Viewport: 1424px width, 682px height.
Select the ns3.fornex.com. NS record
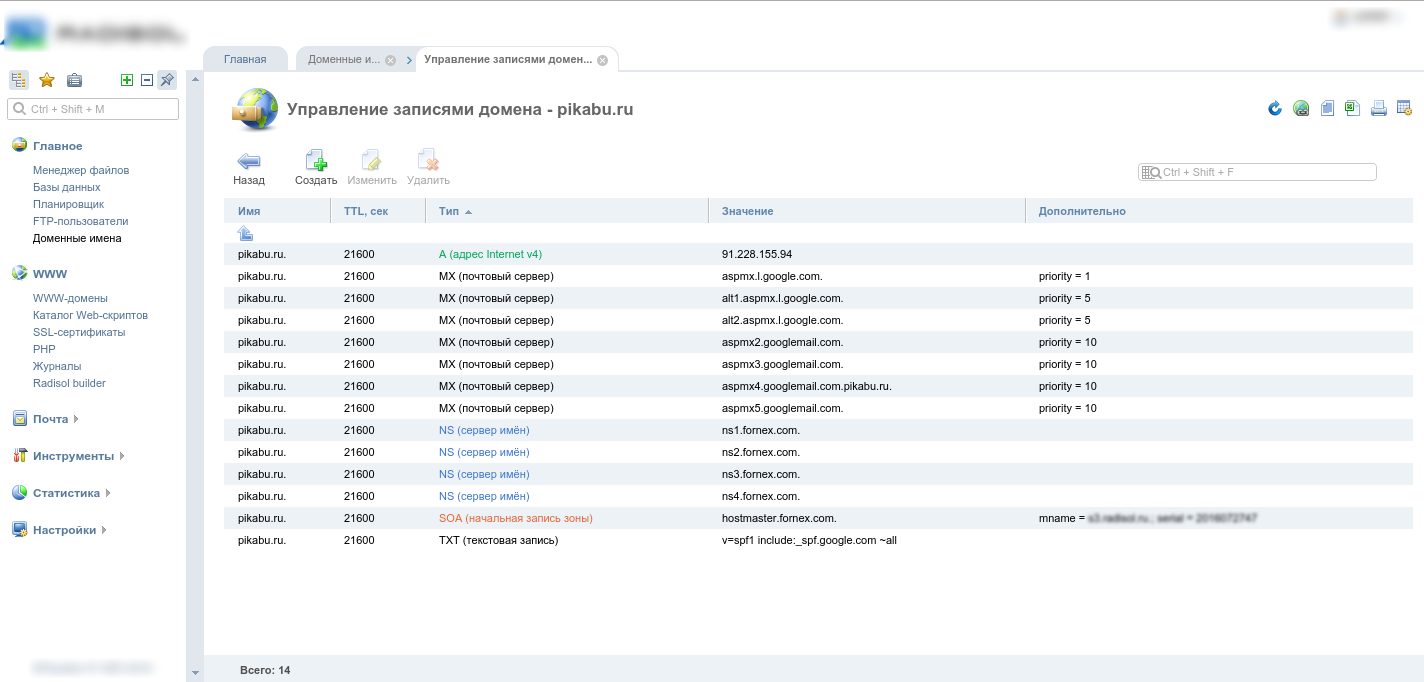click(818, 474)
